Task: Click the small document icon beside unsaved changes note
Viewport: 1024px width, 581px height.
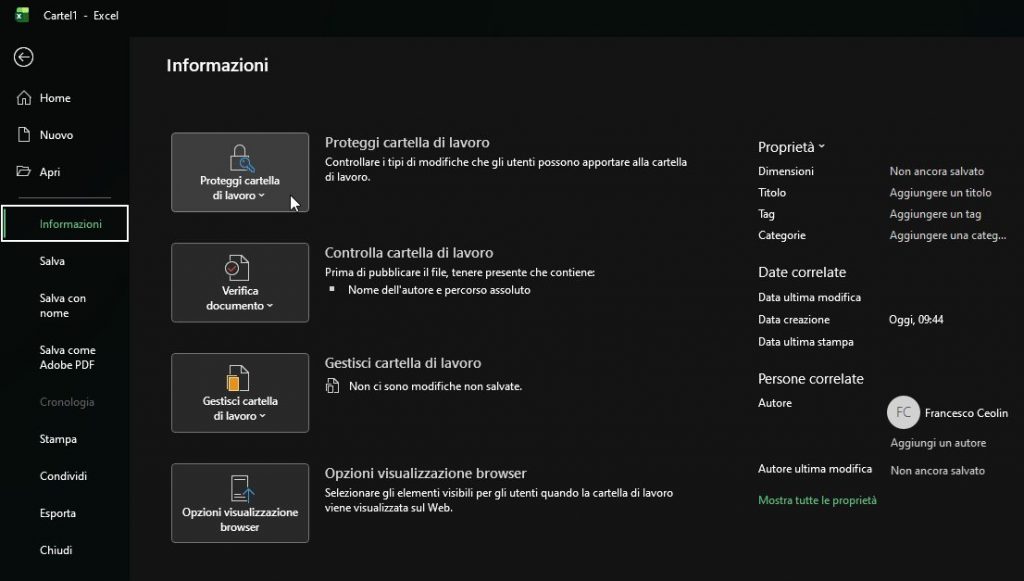Action: pyautogui.click(x=332, y=386)
